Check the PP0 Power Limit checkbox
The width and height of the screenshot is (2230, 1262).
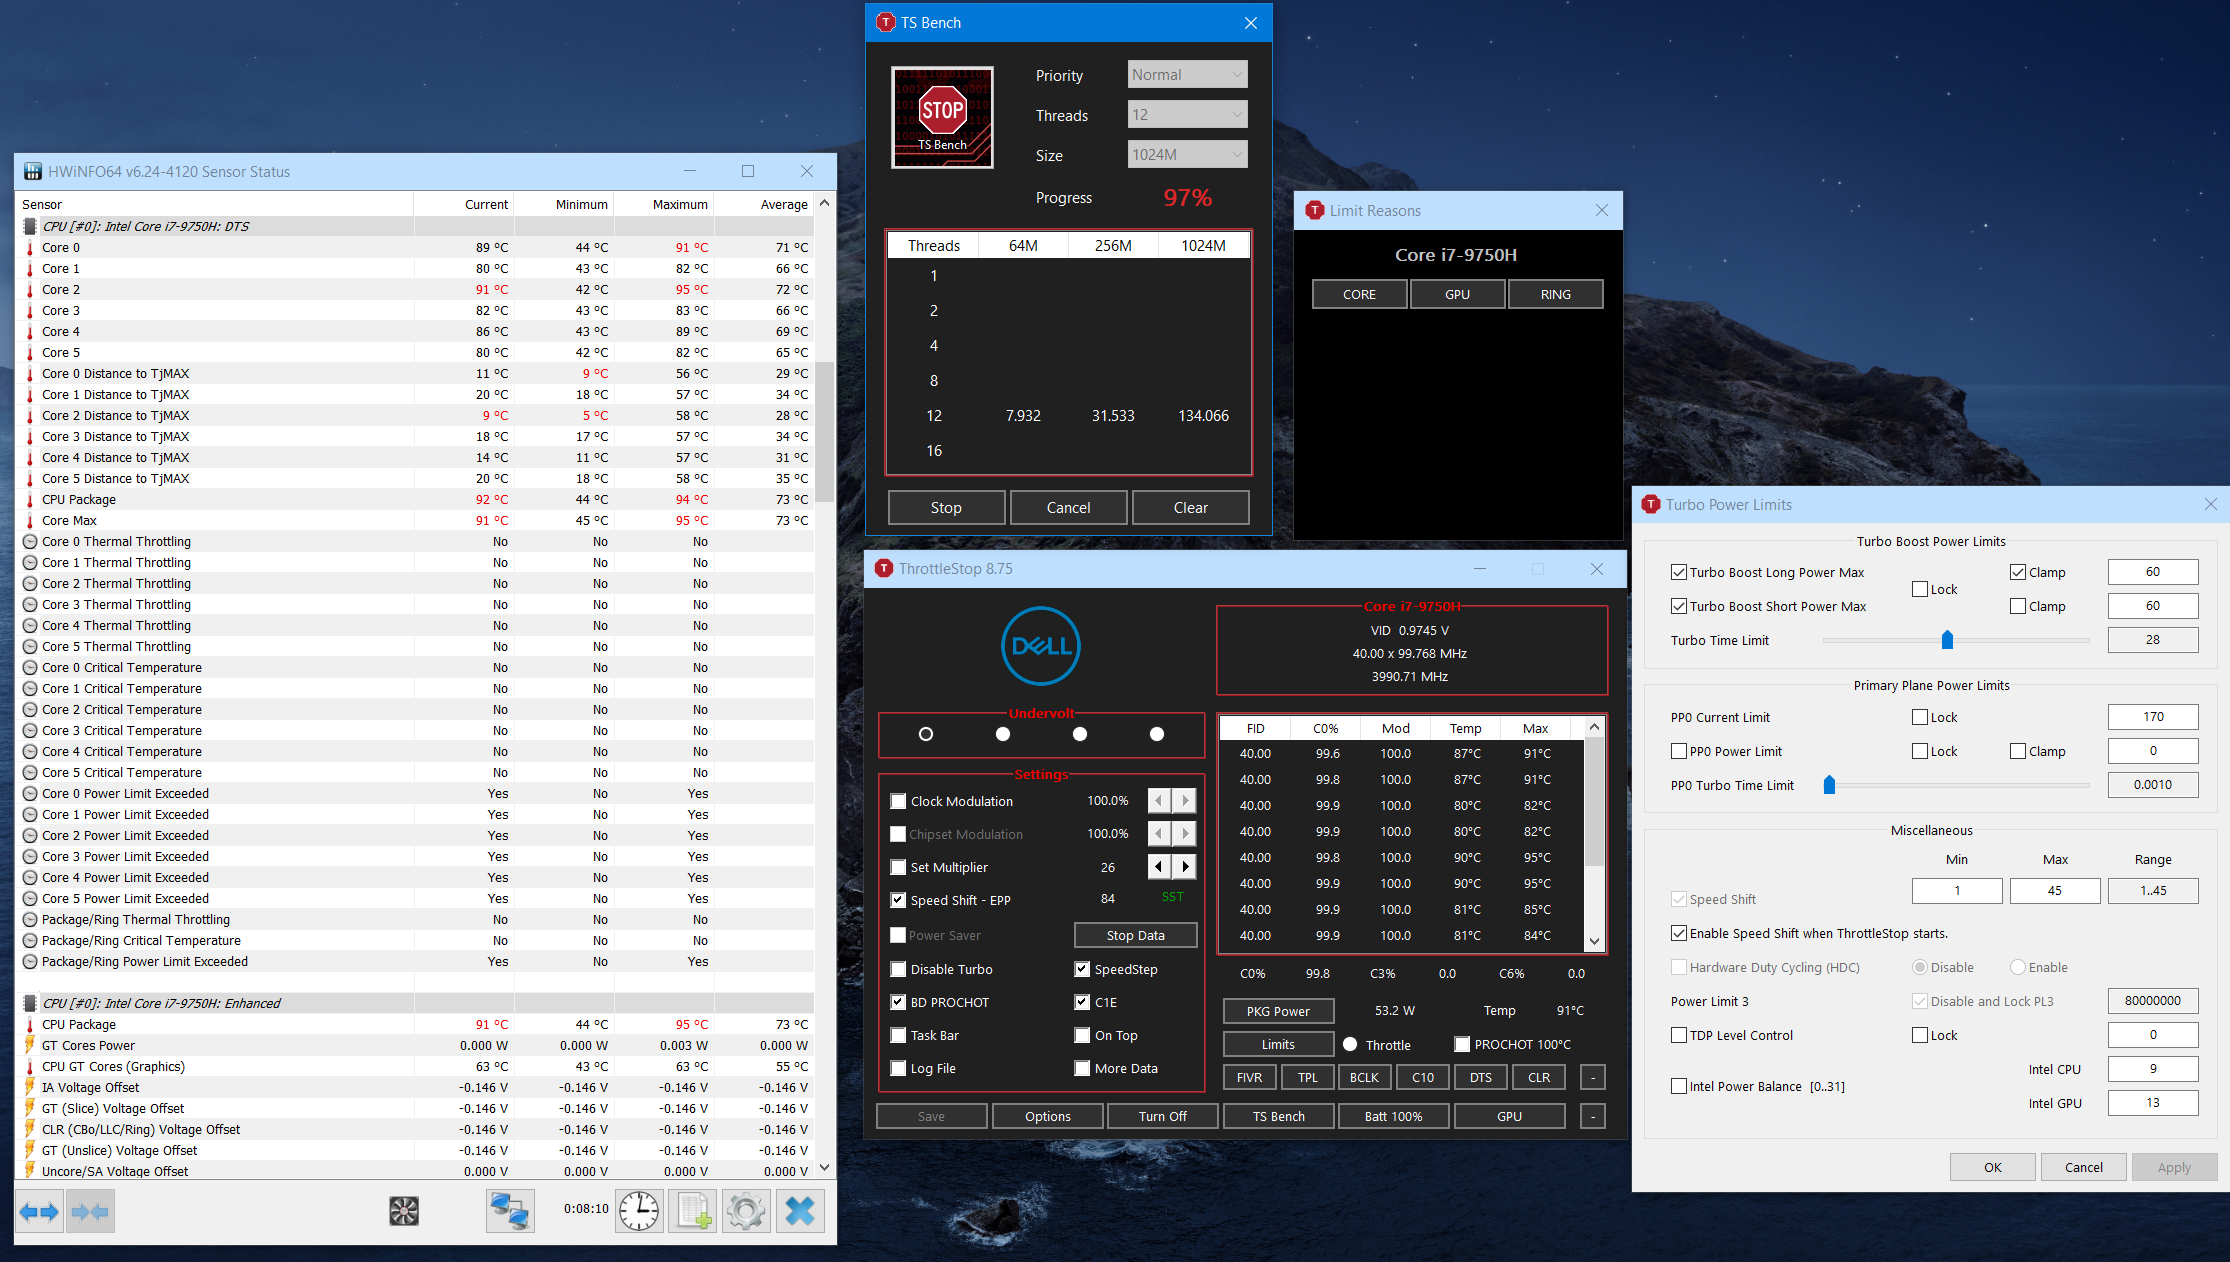click(x=1679, y=751)
